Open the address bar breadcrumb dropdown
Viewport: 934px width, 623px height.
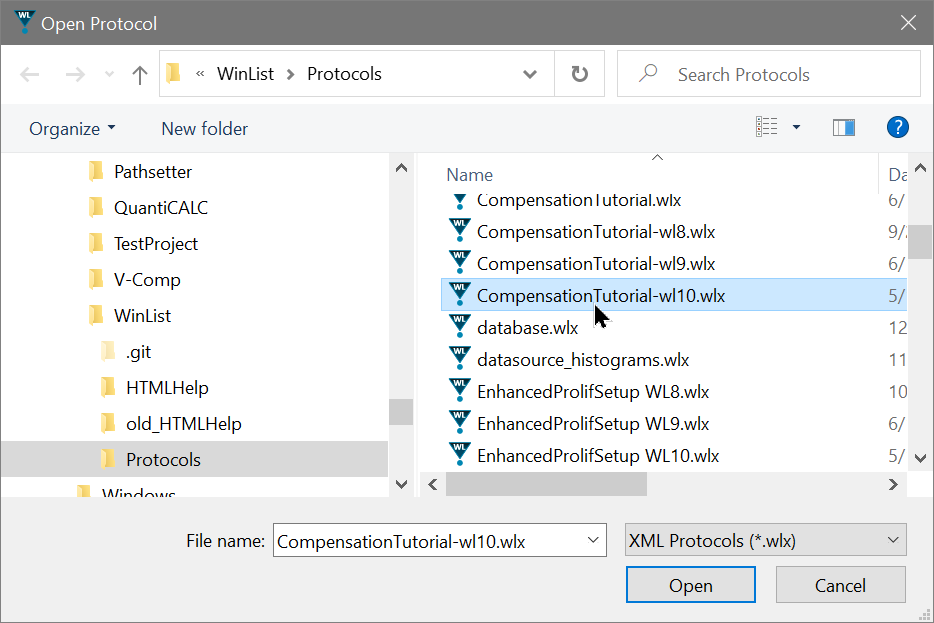pyautogui.click(x=530, y=73)
